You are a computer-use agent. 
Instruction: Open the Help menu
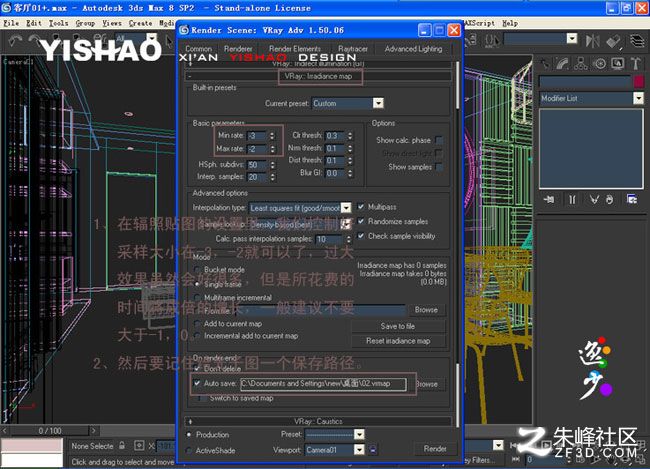tap(510, 23)
